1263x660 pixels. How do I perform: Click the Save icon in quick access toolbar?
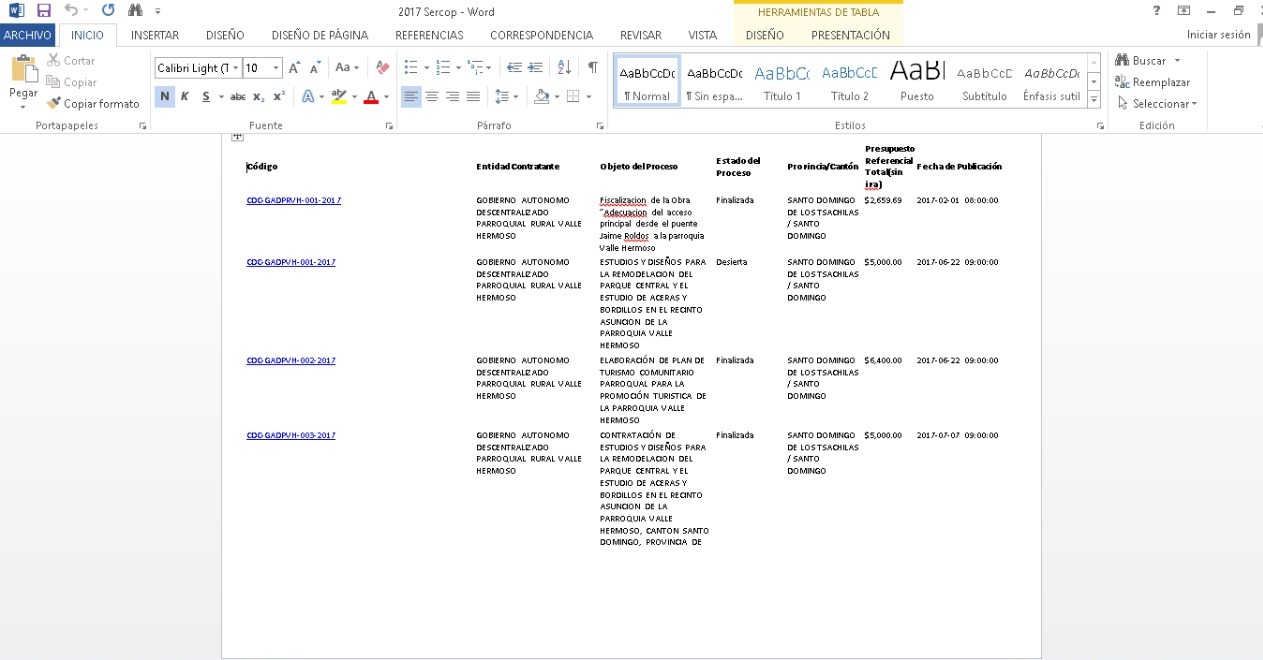[x=44, y=11]
